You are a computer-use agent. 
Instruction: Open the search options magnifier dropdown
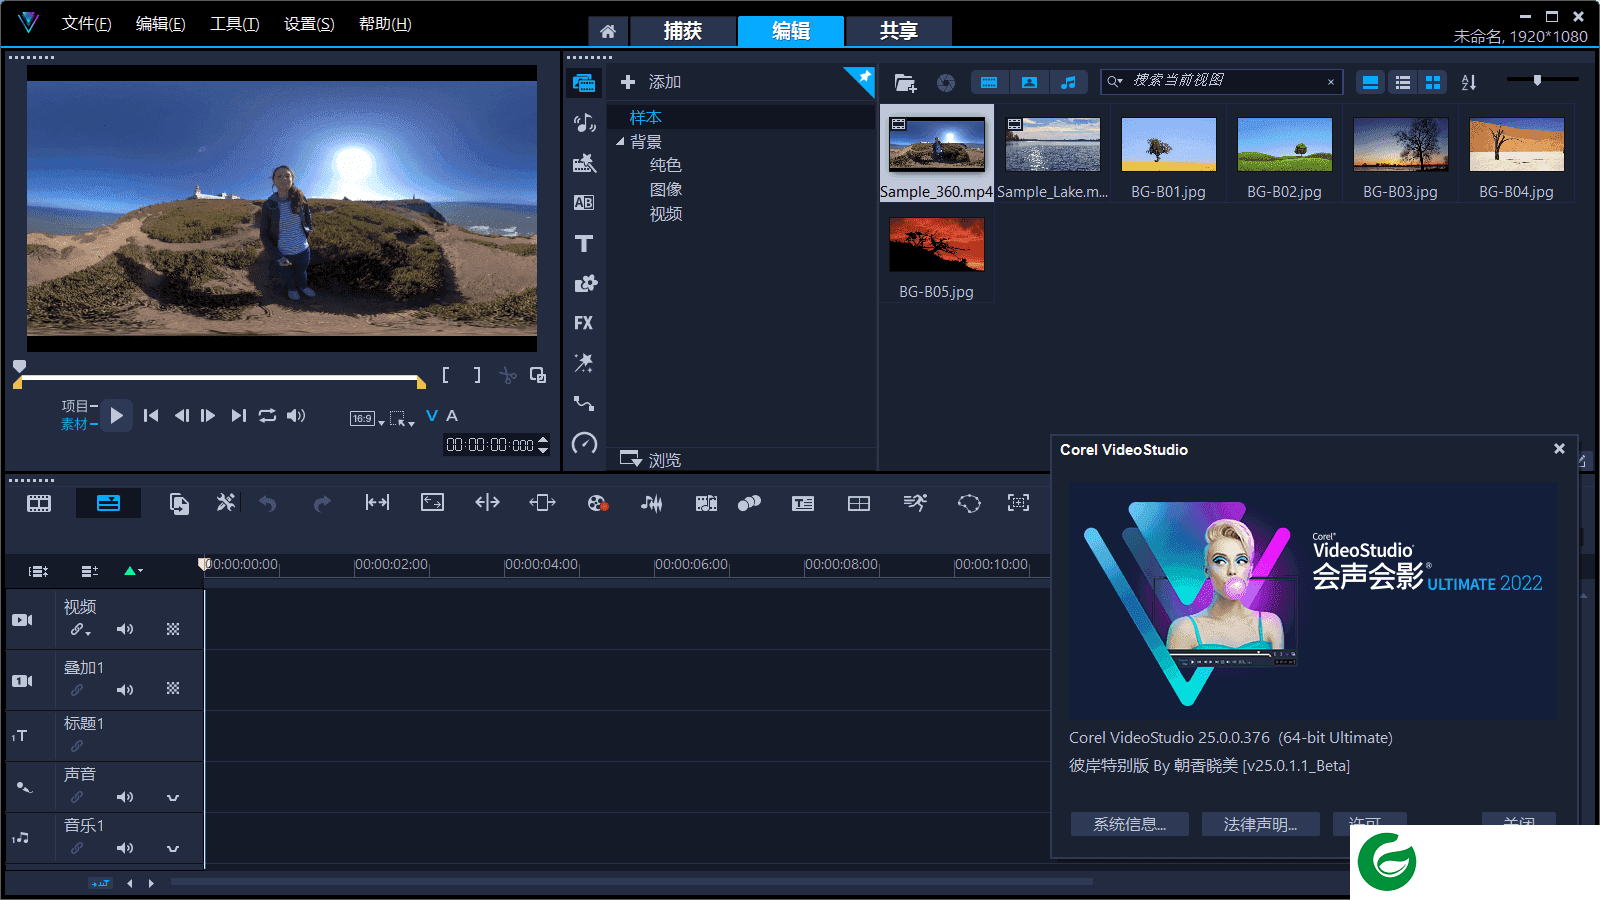click(x=1115, y=82)
